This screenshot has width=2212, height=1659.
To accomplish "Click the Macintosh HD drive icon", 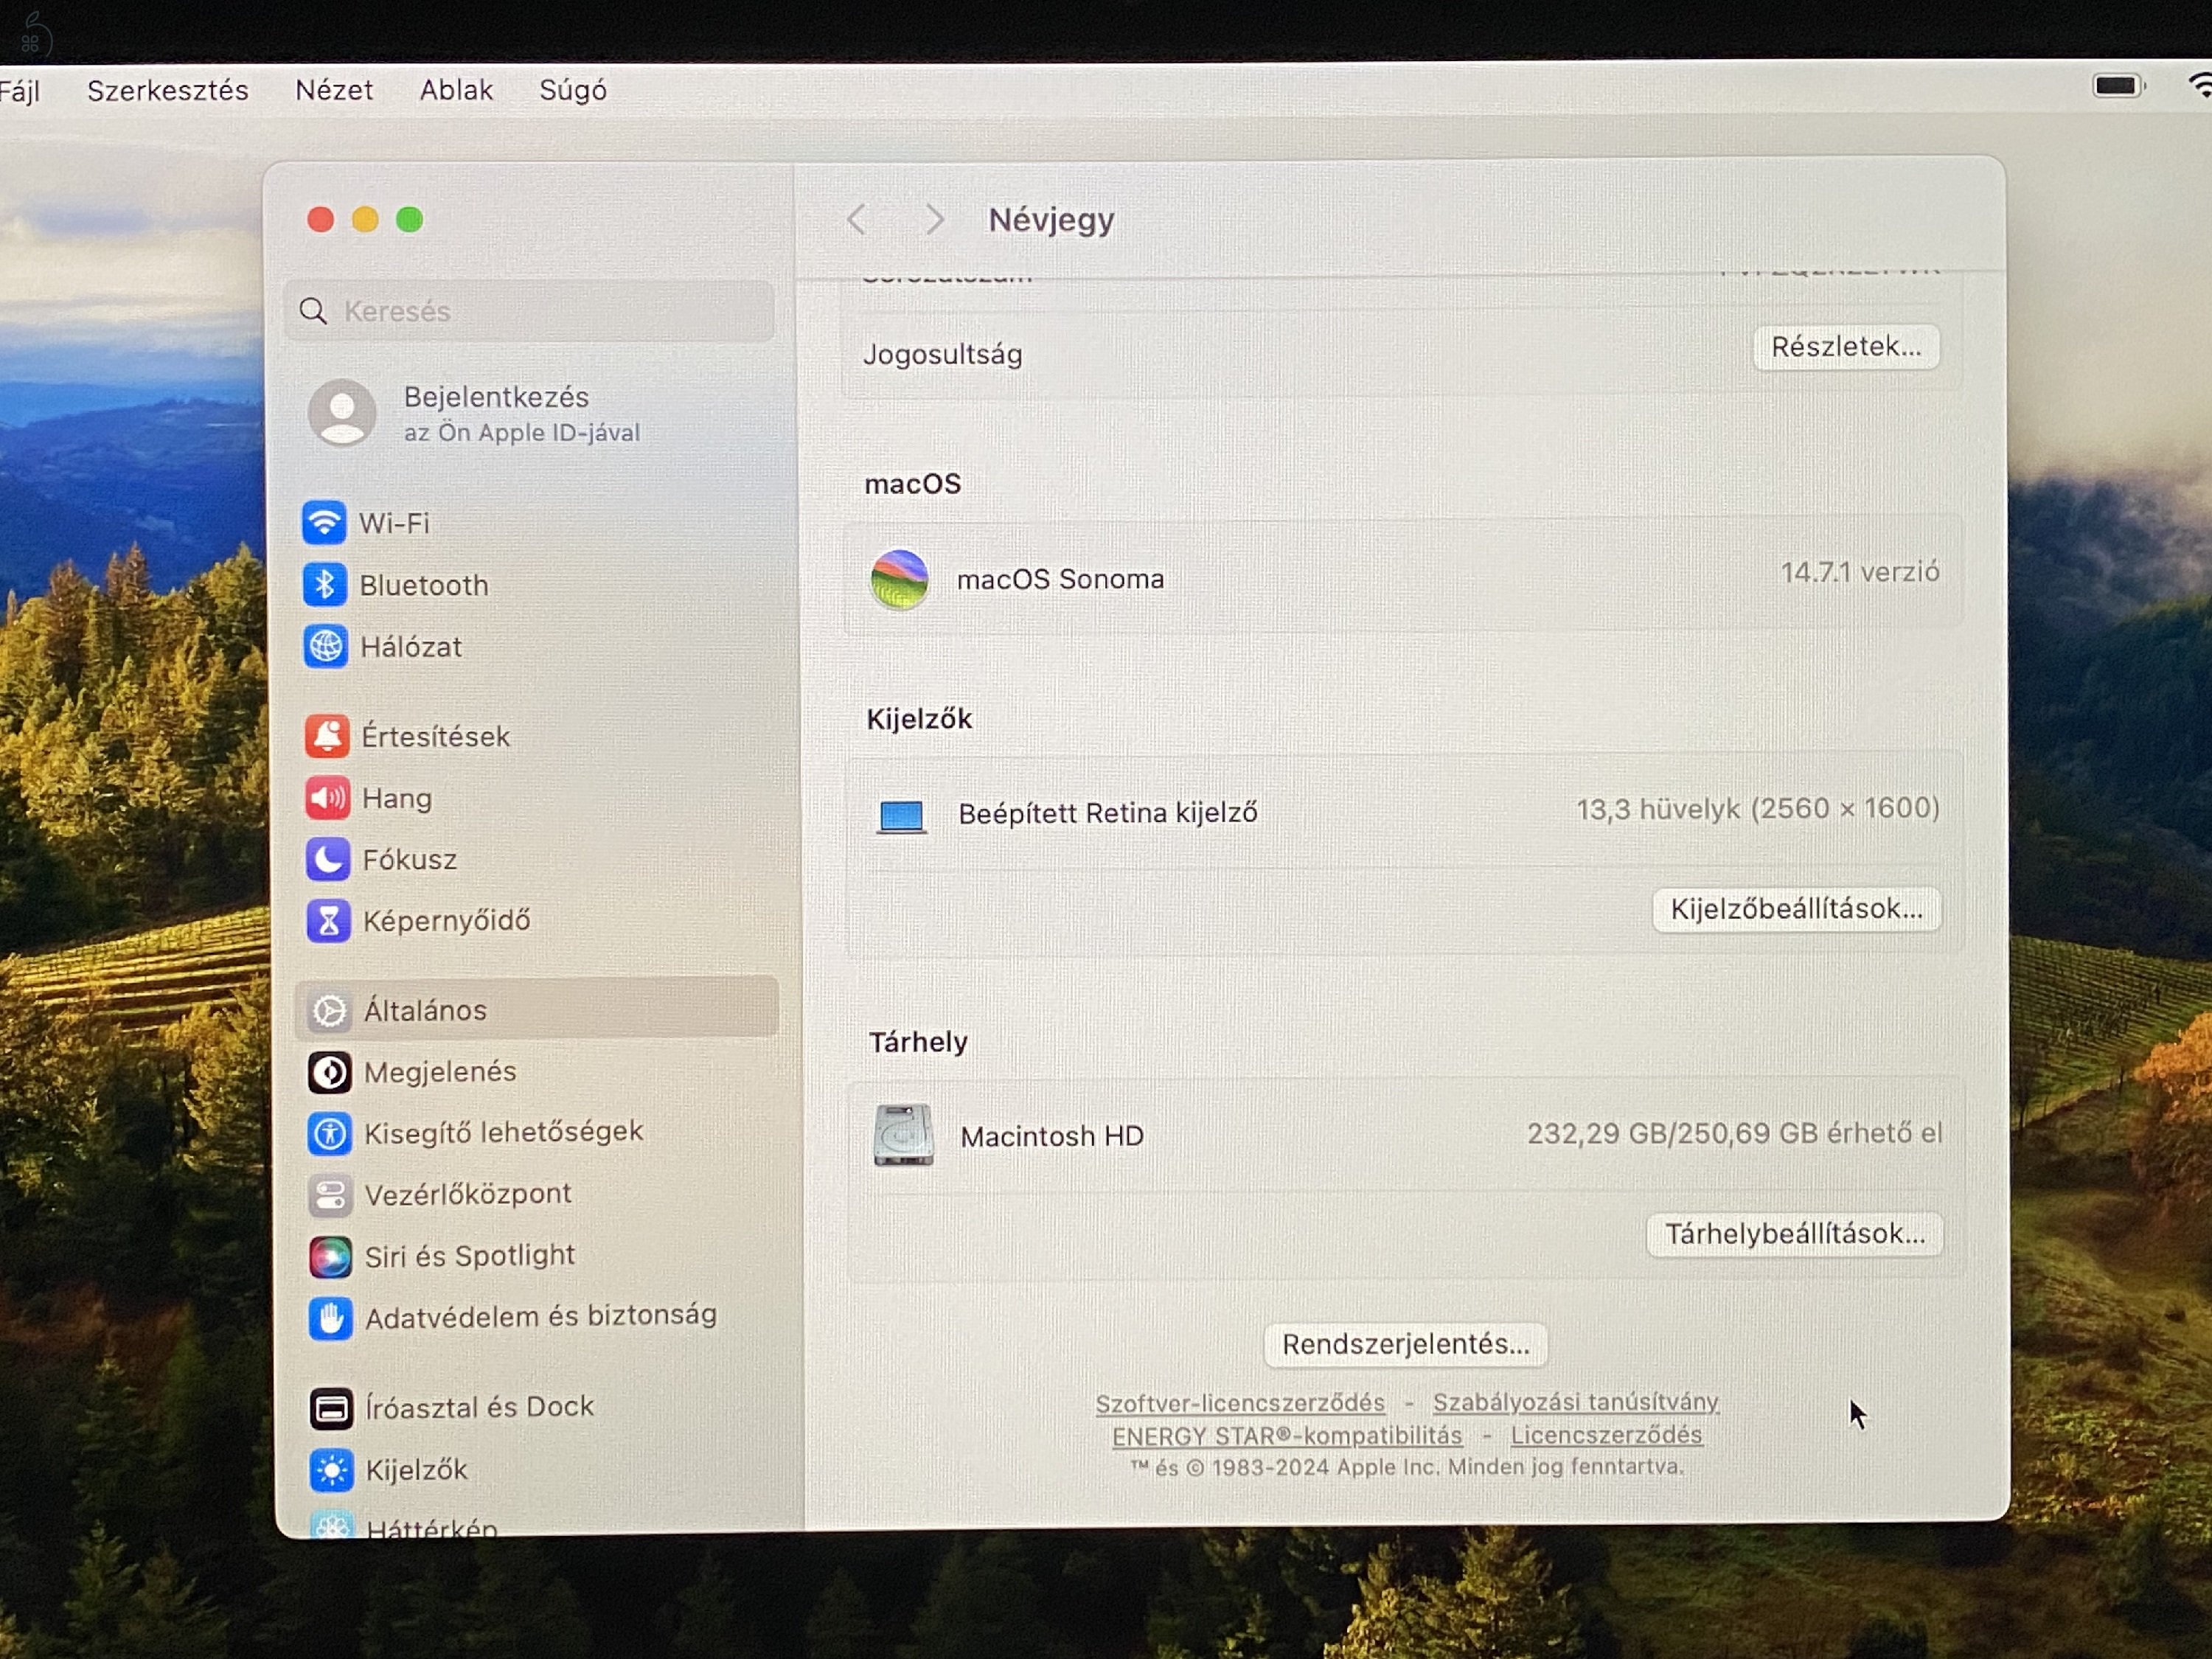I will tap(903, 1135).
